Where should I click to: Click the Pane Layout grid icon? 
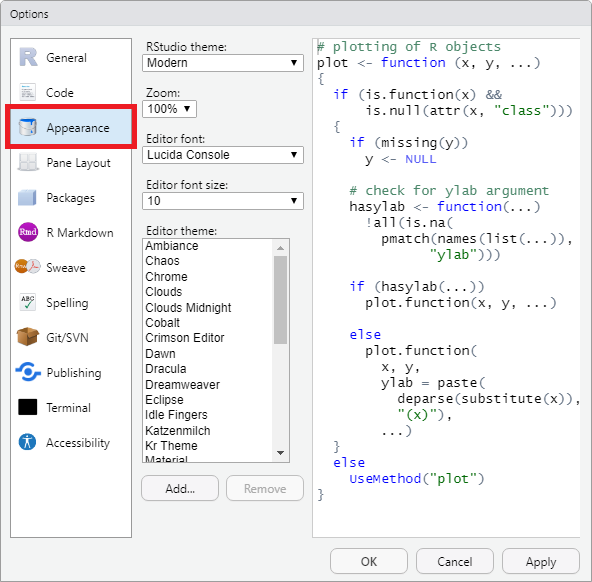[x=28, y=162]
